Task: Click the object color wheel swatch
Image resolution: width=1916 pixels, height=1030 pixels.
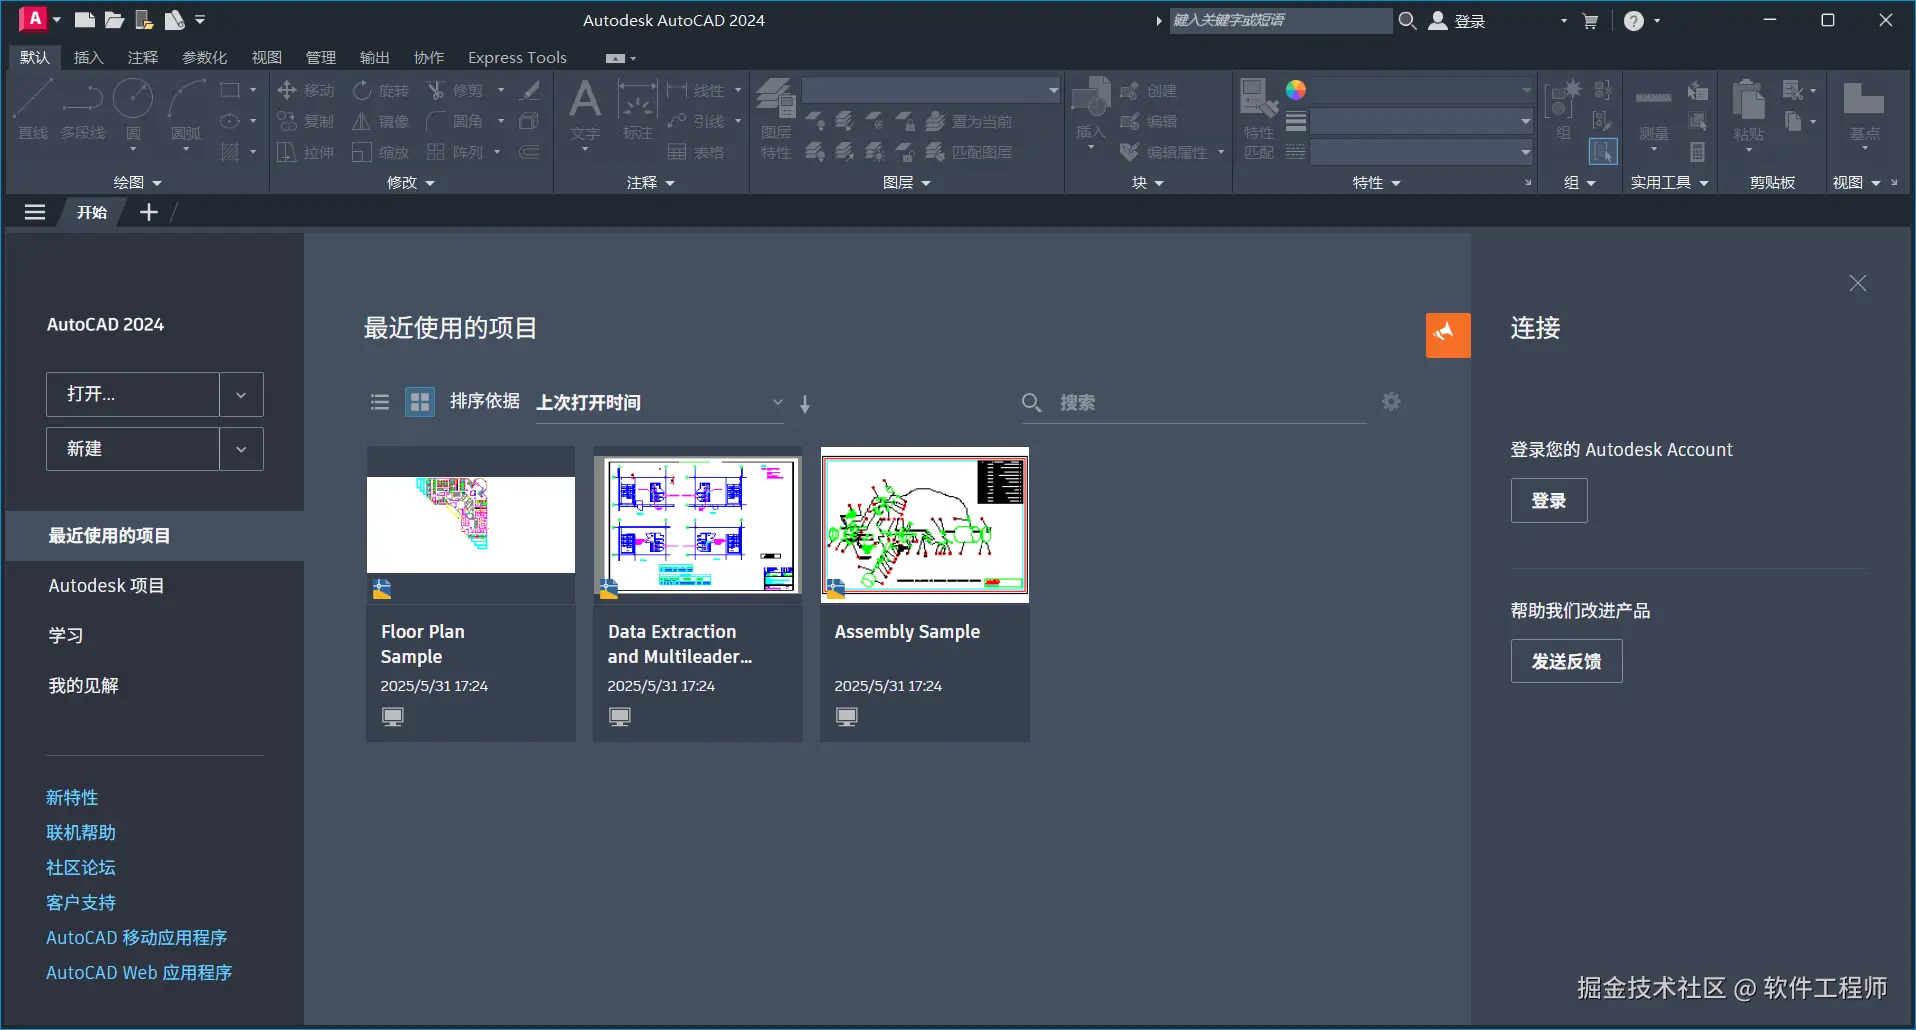Action: tap(1296, 90)
